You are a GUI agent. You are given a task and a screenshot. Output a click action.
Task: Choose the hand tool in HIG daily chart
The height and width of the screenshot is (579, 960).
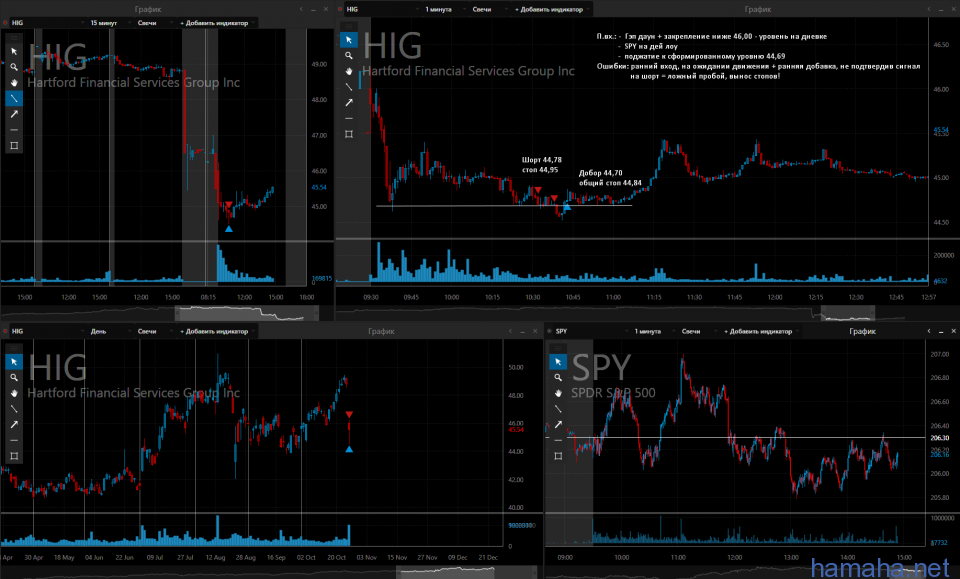[14, 393]
